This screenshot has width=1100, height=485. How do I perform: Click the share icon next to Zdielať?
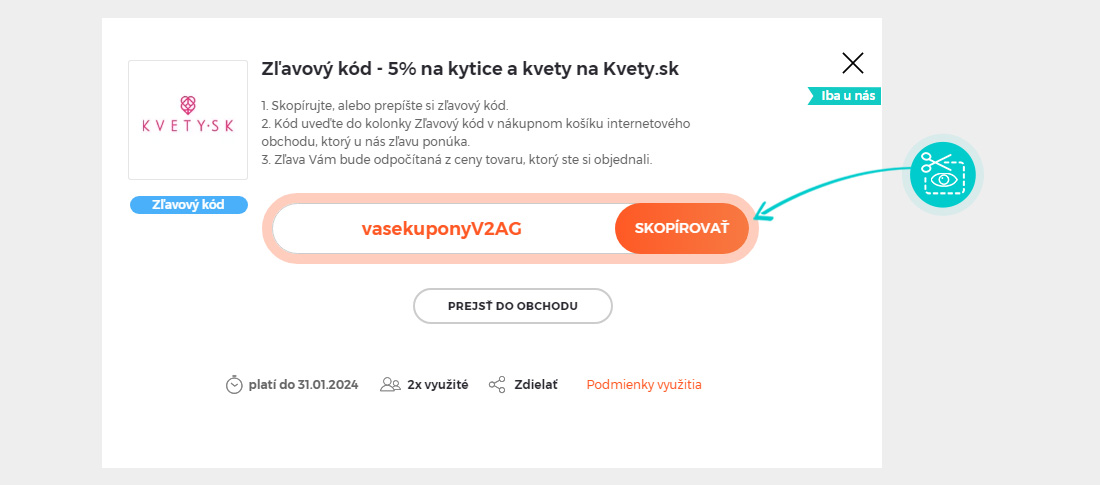(497, 385)
